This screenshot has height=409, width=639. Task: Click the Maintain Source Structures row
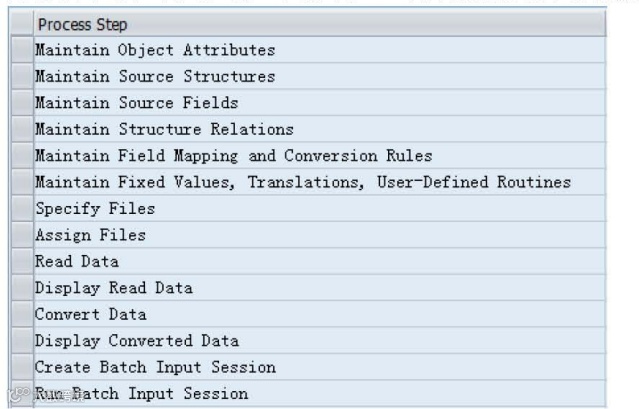pyautogui.click(x=155, y=76)
